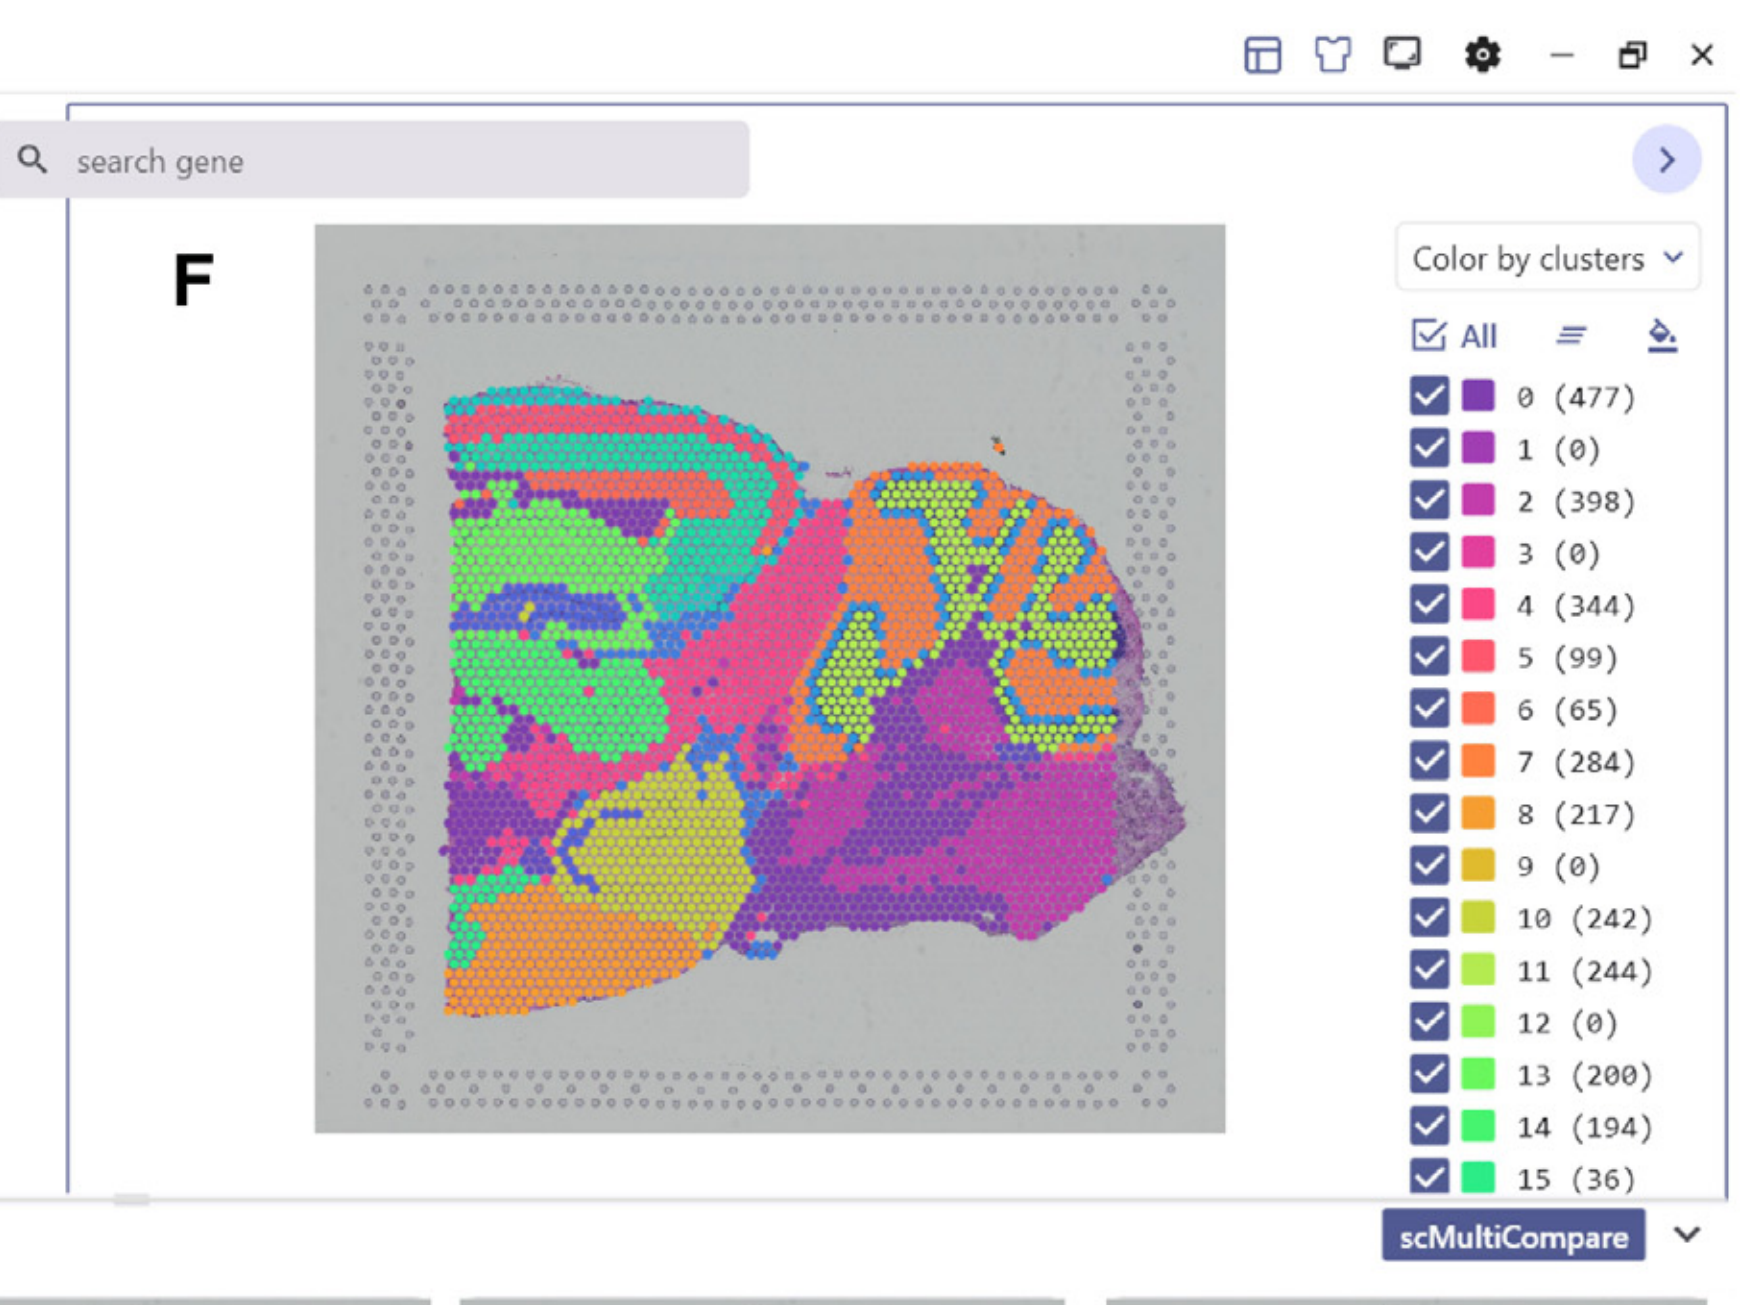Click the t-shirt theme icon
Viewport: 1744px width, 1305px height.
point(1332,55)
